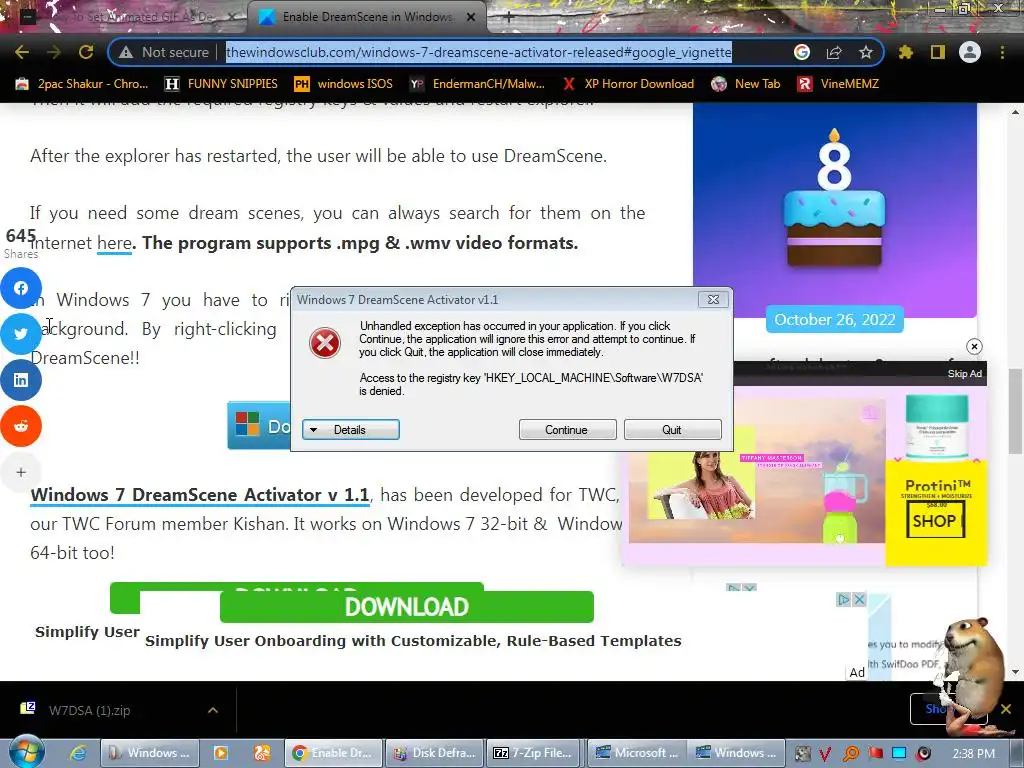Open the Chrome profile avatar
This screenshot has height=768, width=1024.
click(970, 52)
